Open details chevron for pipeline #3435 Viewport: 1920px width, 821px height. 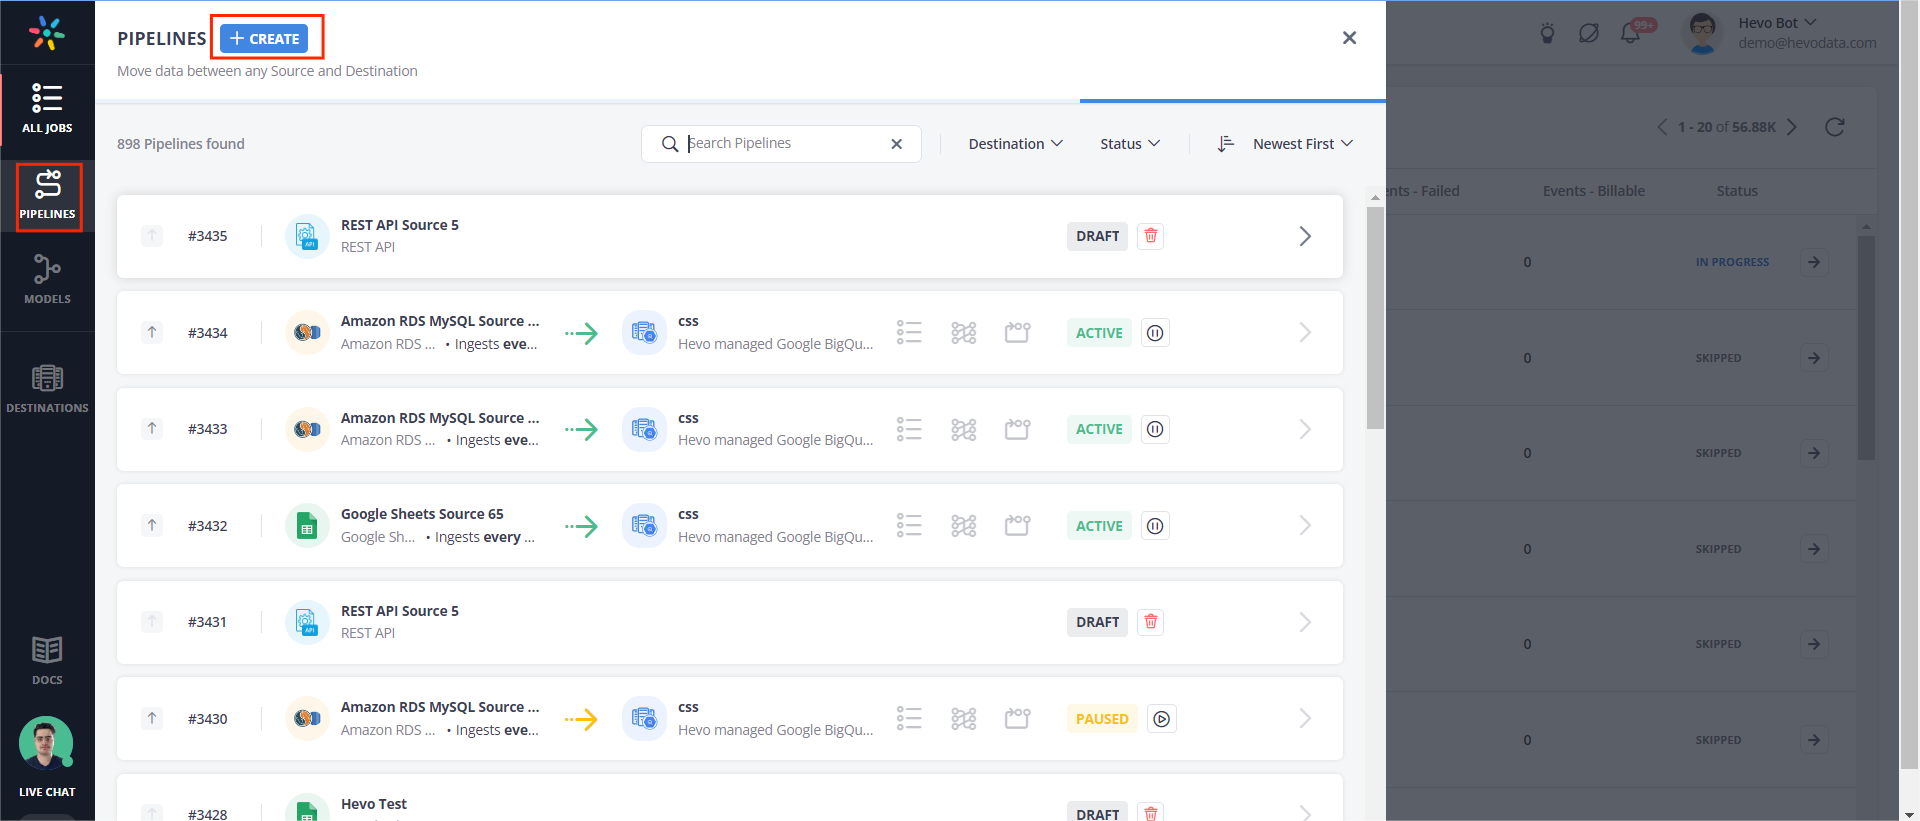[x=1305, y=236]
